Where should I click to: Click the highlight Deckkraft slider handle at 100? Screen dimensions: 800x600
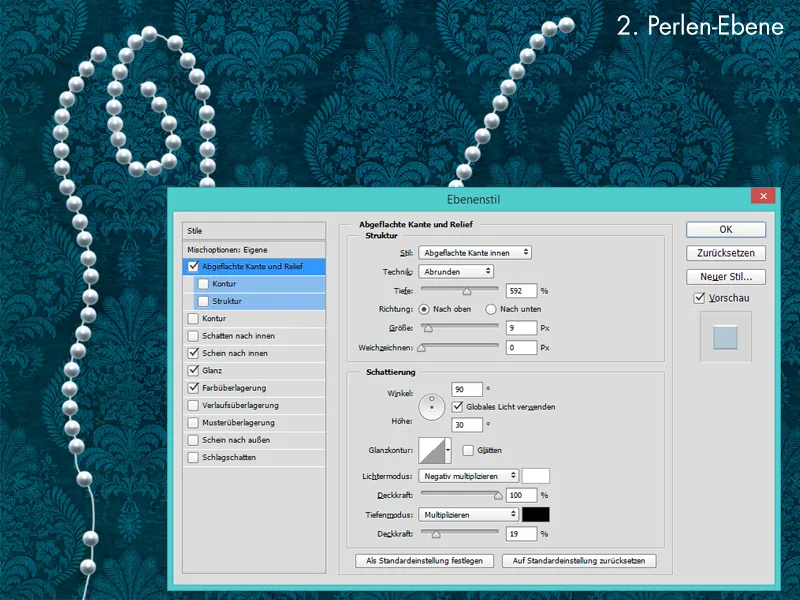pyautogui.click(x=498, y=496)
